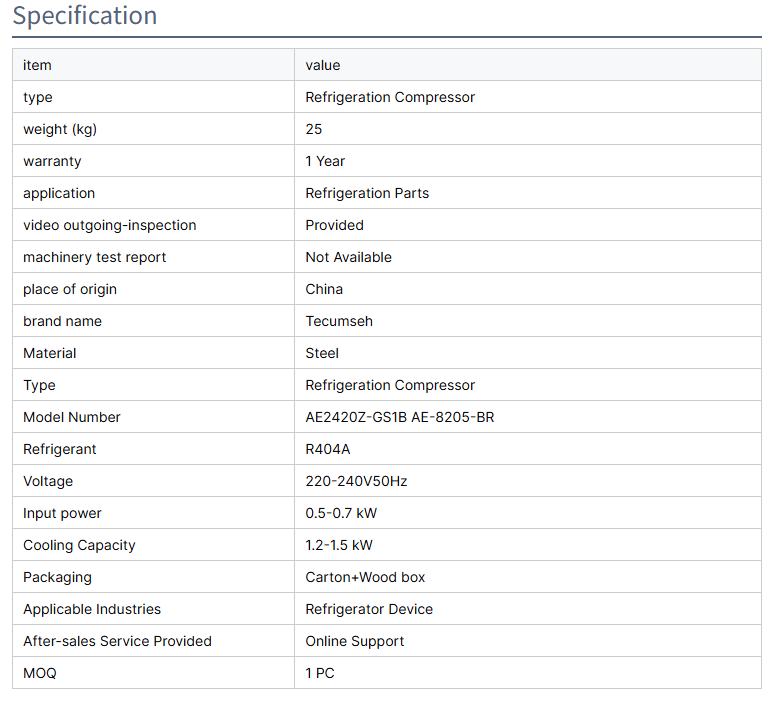
Task: Click the 'video outgoing-inspection' row label
Action: [x=110, y=225]
